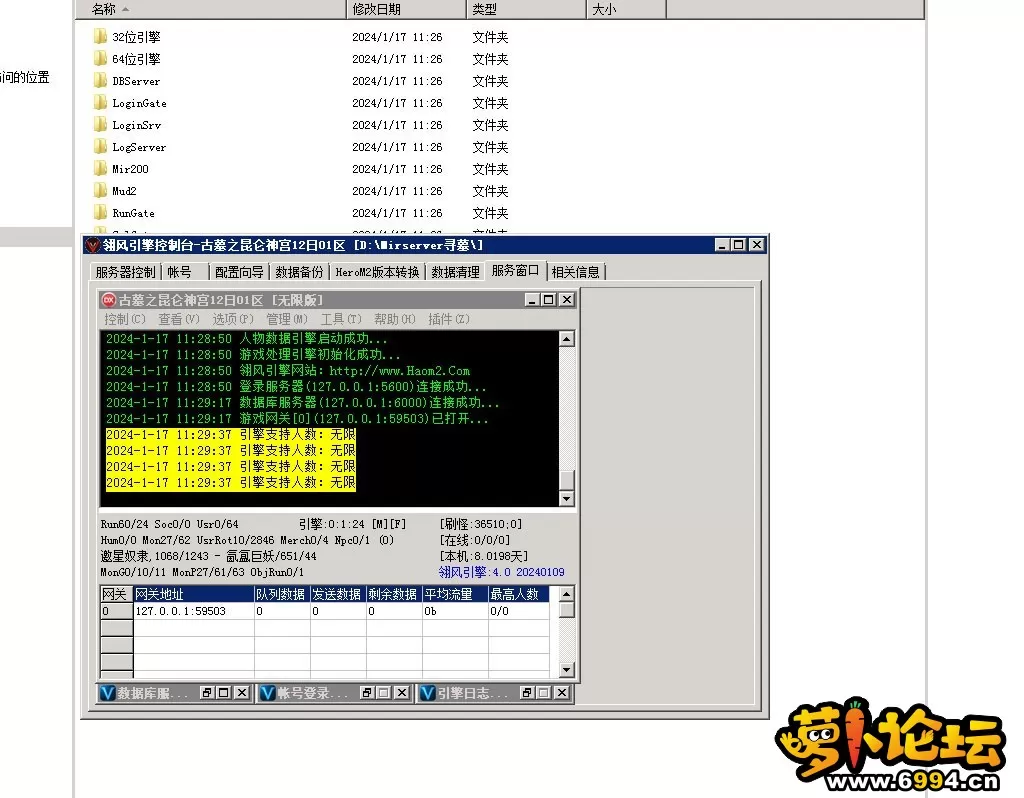The width and height of the screenshot is (1024, 798).
Task: Open the 查看(V) menu
Action: click(179, 319)
